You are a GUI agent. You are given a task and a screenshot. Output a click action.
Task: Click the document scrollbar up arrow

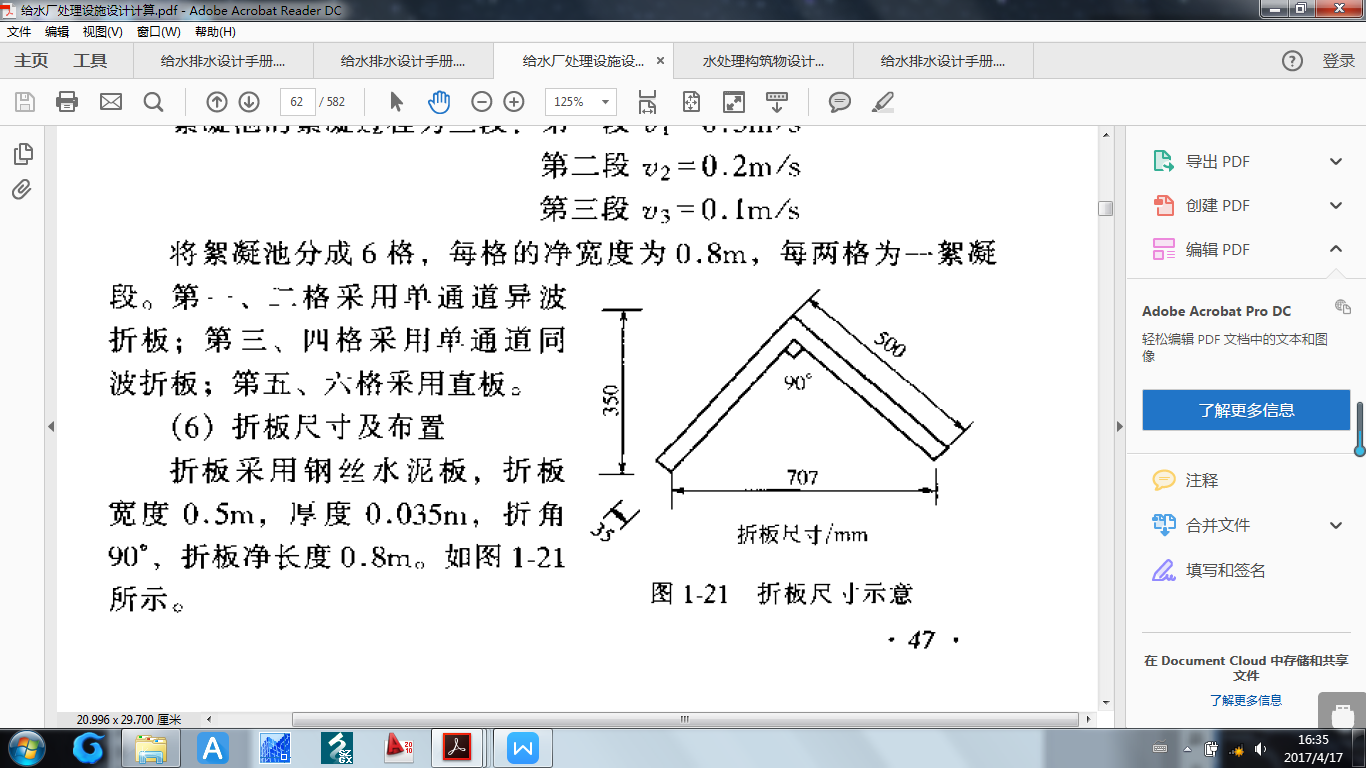pos(1105,135)
